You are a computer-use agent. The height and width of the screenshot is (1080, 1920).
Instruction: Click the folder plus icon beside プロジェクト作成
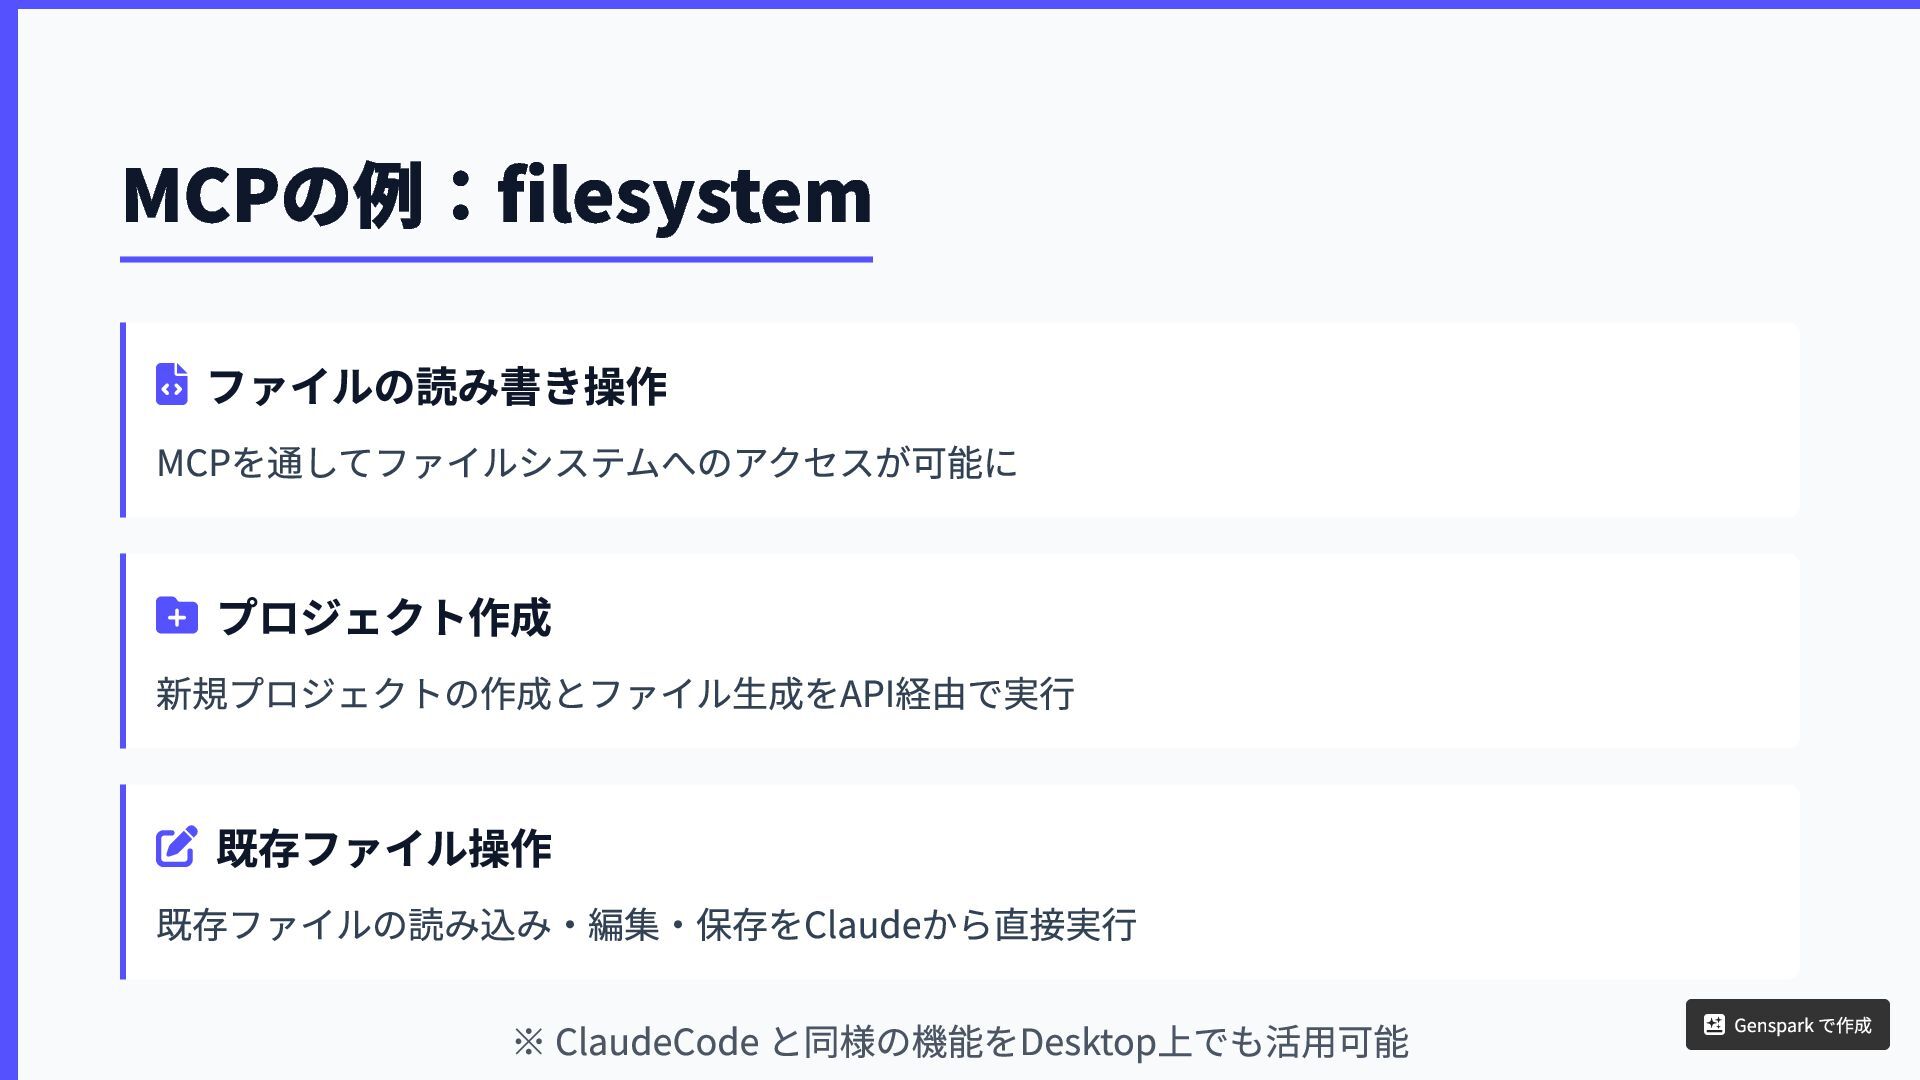tap(177, 616)
